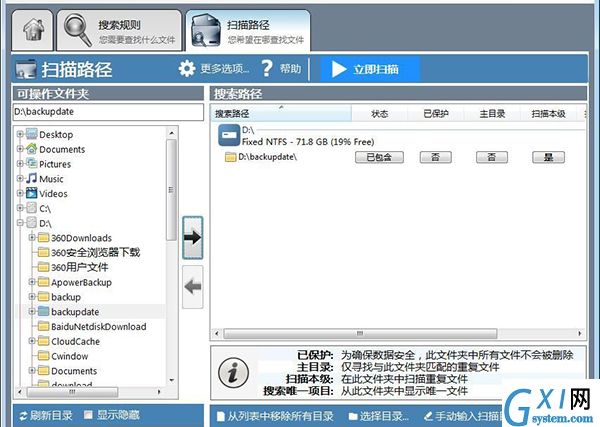
Task: Click the info icon in description panel
Action: [x=233, y=373]
